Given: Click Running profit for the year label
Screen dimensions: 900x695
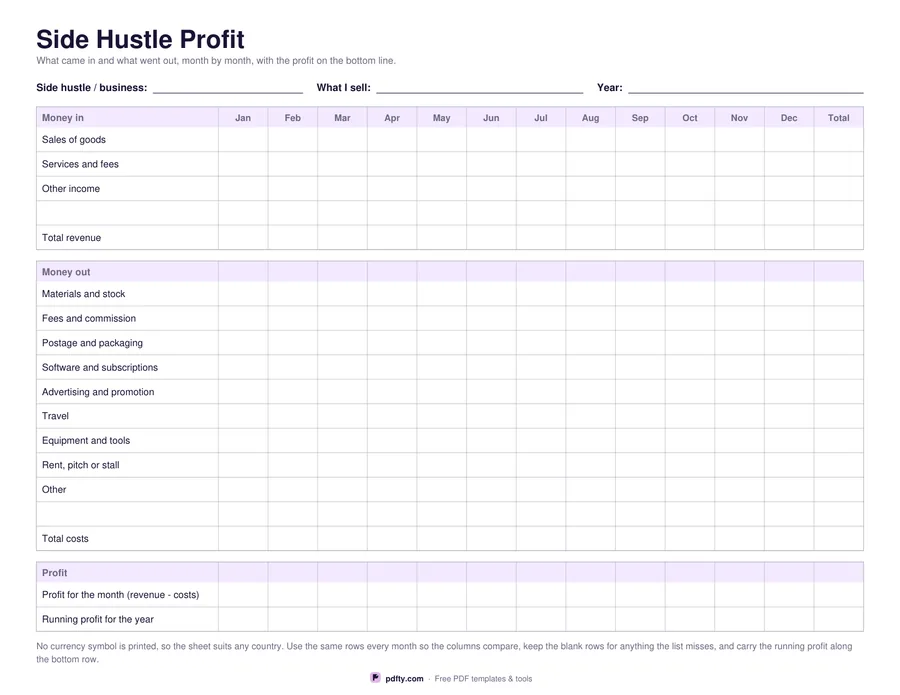Looking at the screenshot, I should point(98,620).
